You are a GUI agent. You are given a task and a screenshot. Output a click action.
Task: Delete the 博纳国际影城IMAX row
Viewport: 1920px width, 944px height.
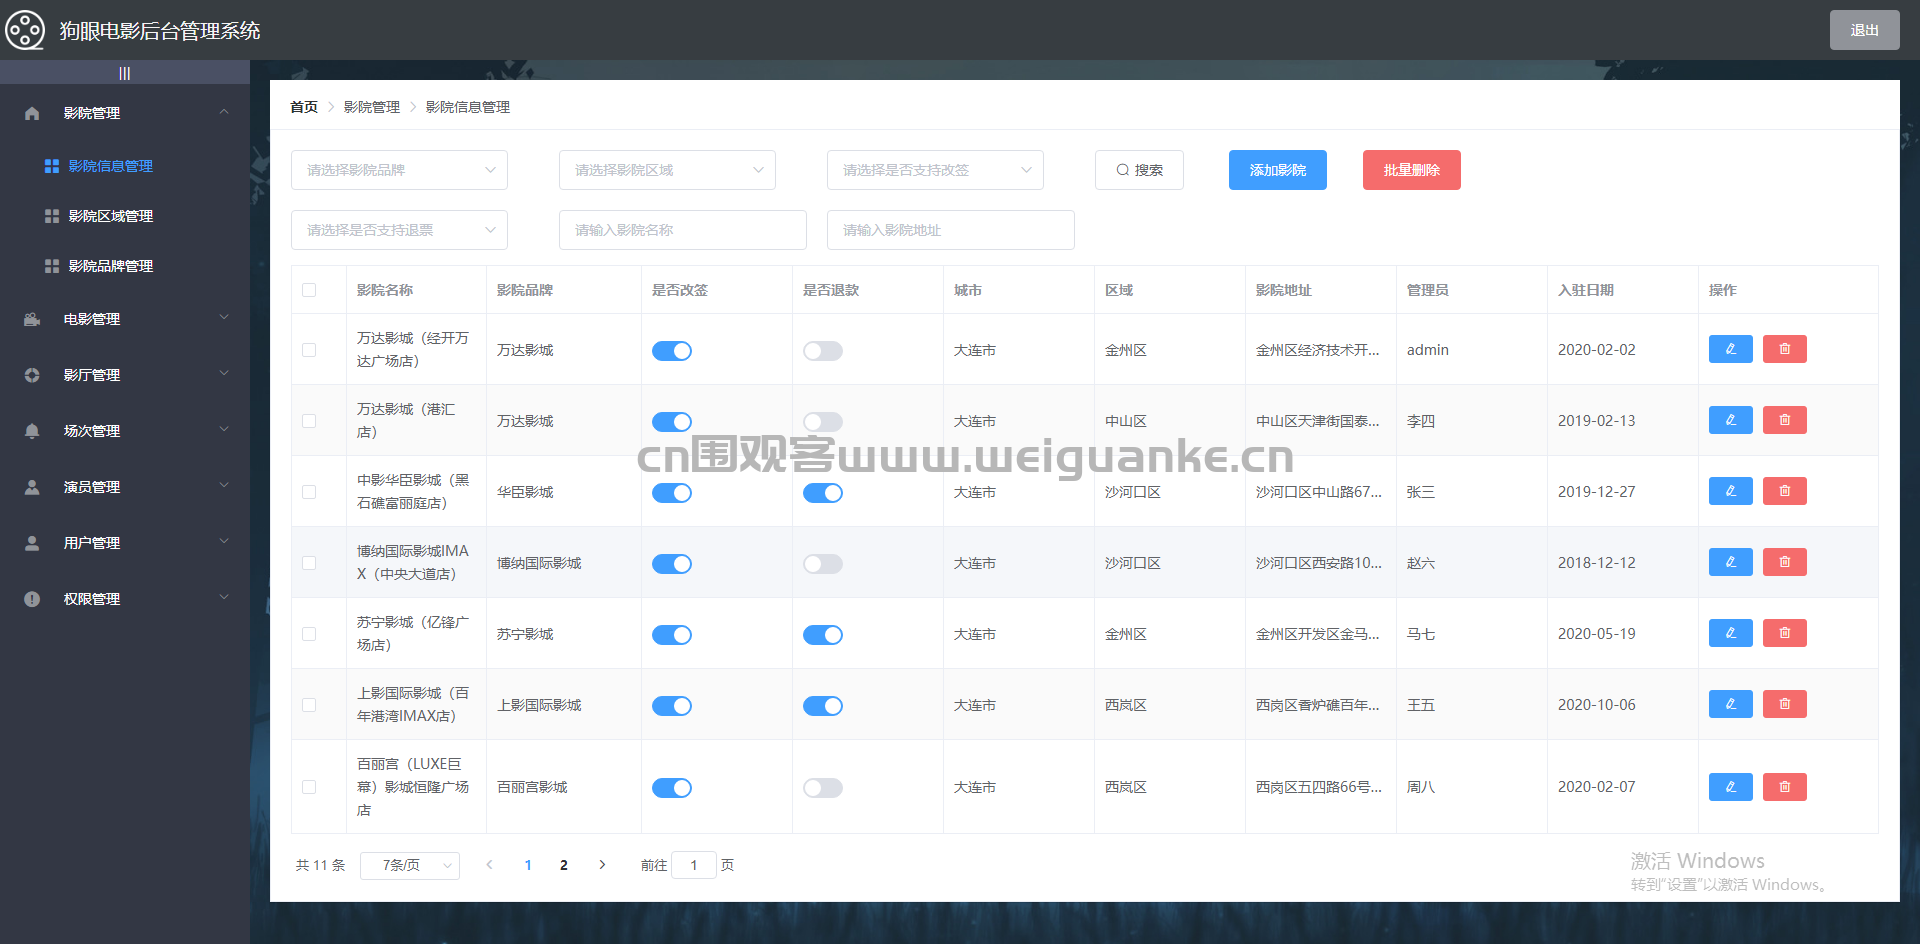1785,562
